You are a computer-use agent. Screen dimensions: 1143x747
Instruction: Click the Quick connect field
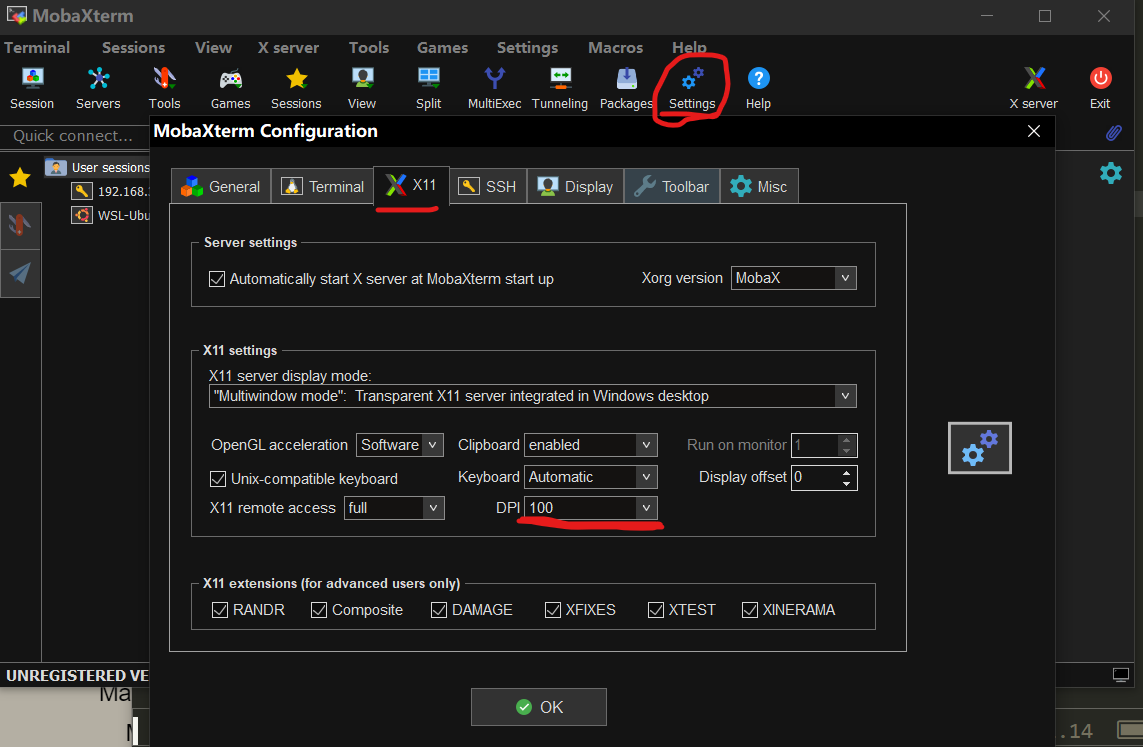74,136
